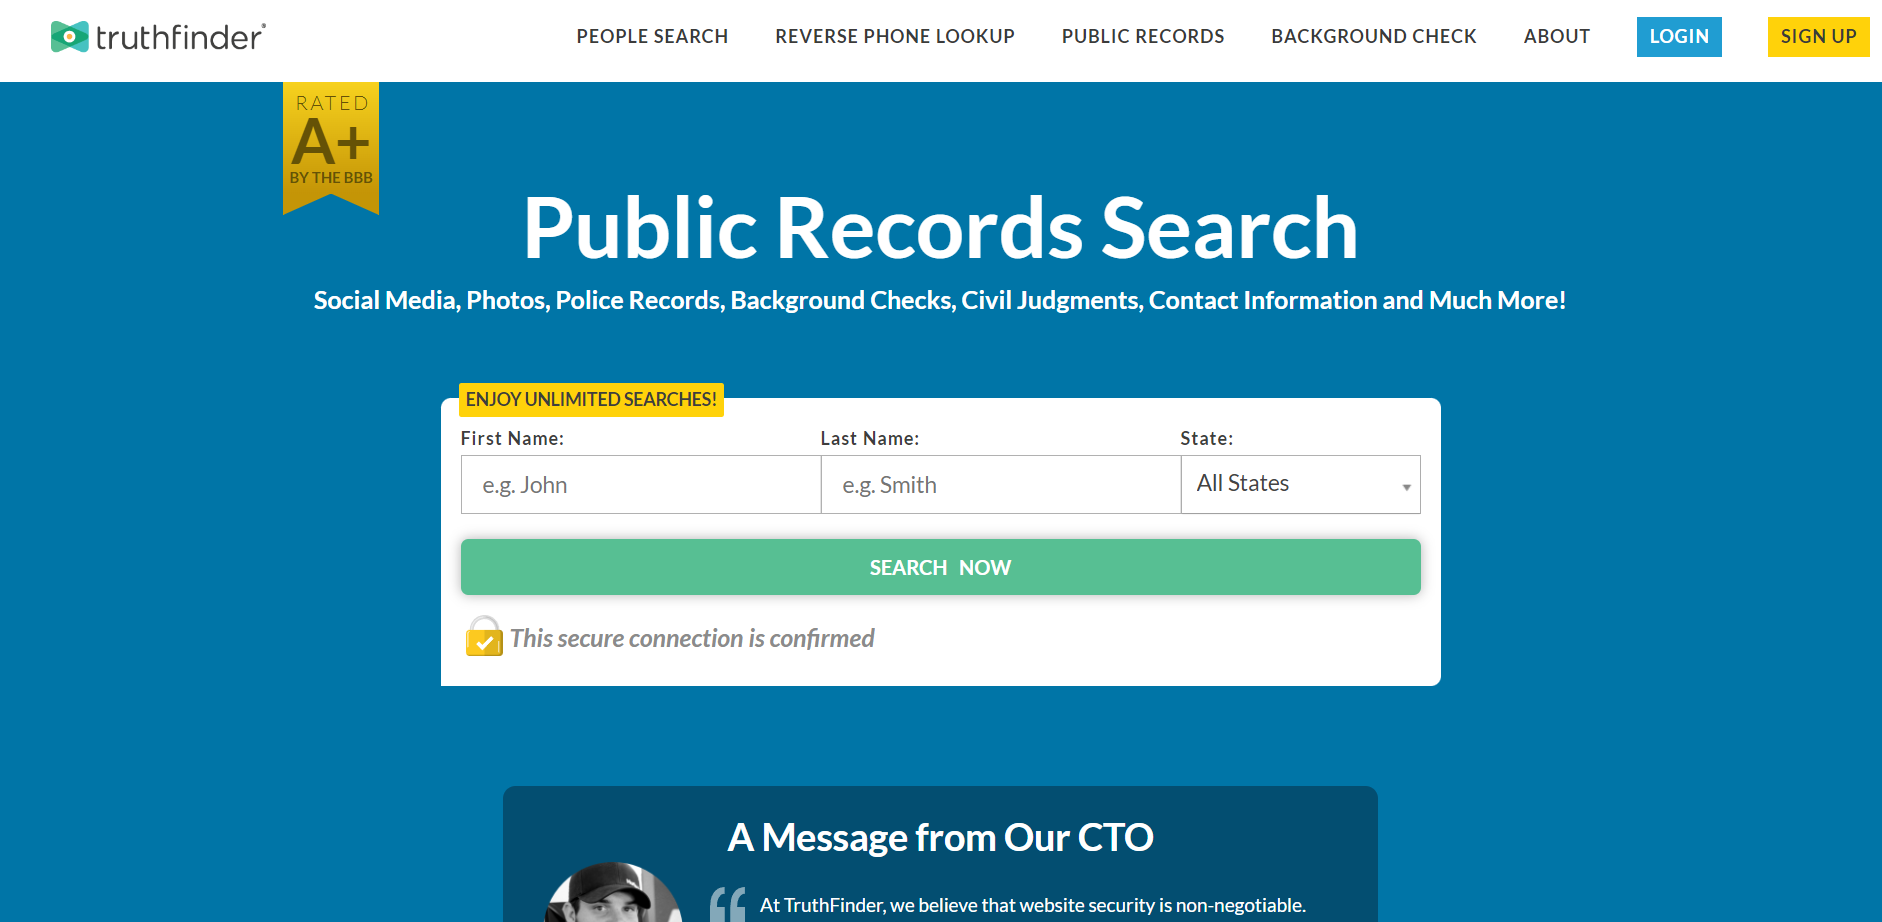
Task: Open the People Search menu item
Action: pos(652,36)
